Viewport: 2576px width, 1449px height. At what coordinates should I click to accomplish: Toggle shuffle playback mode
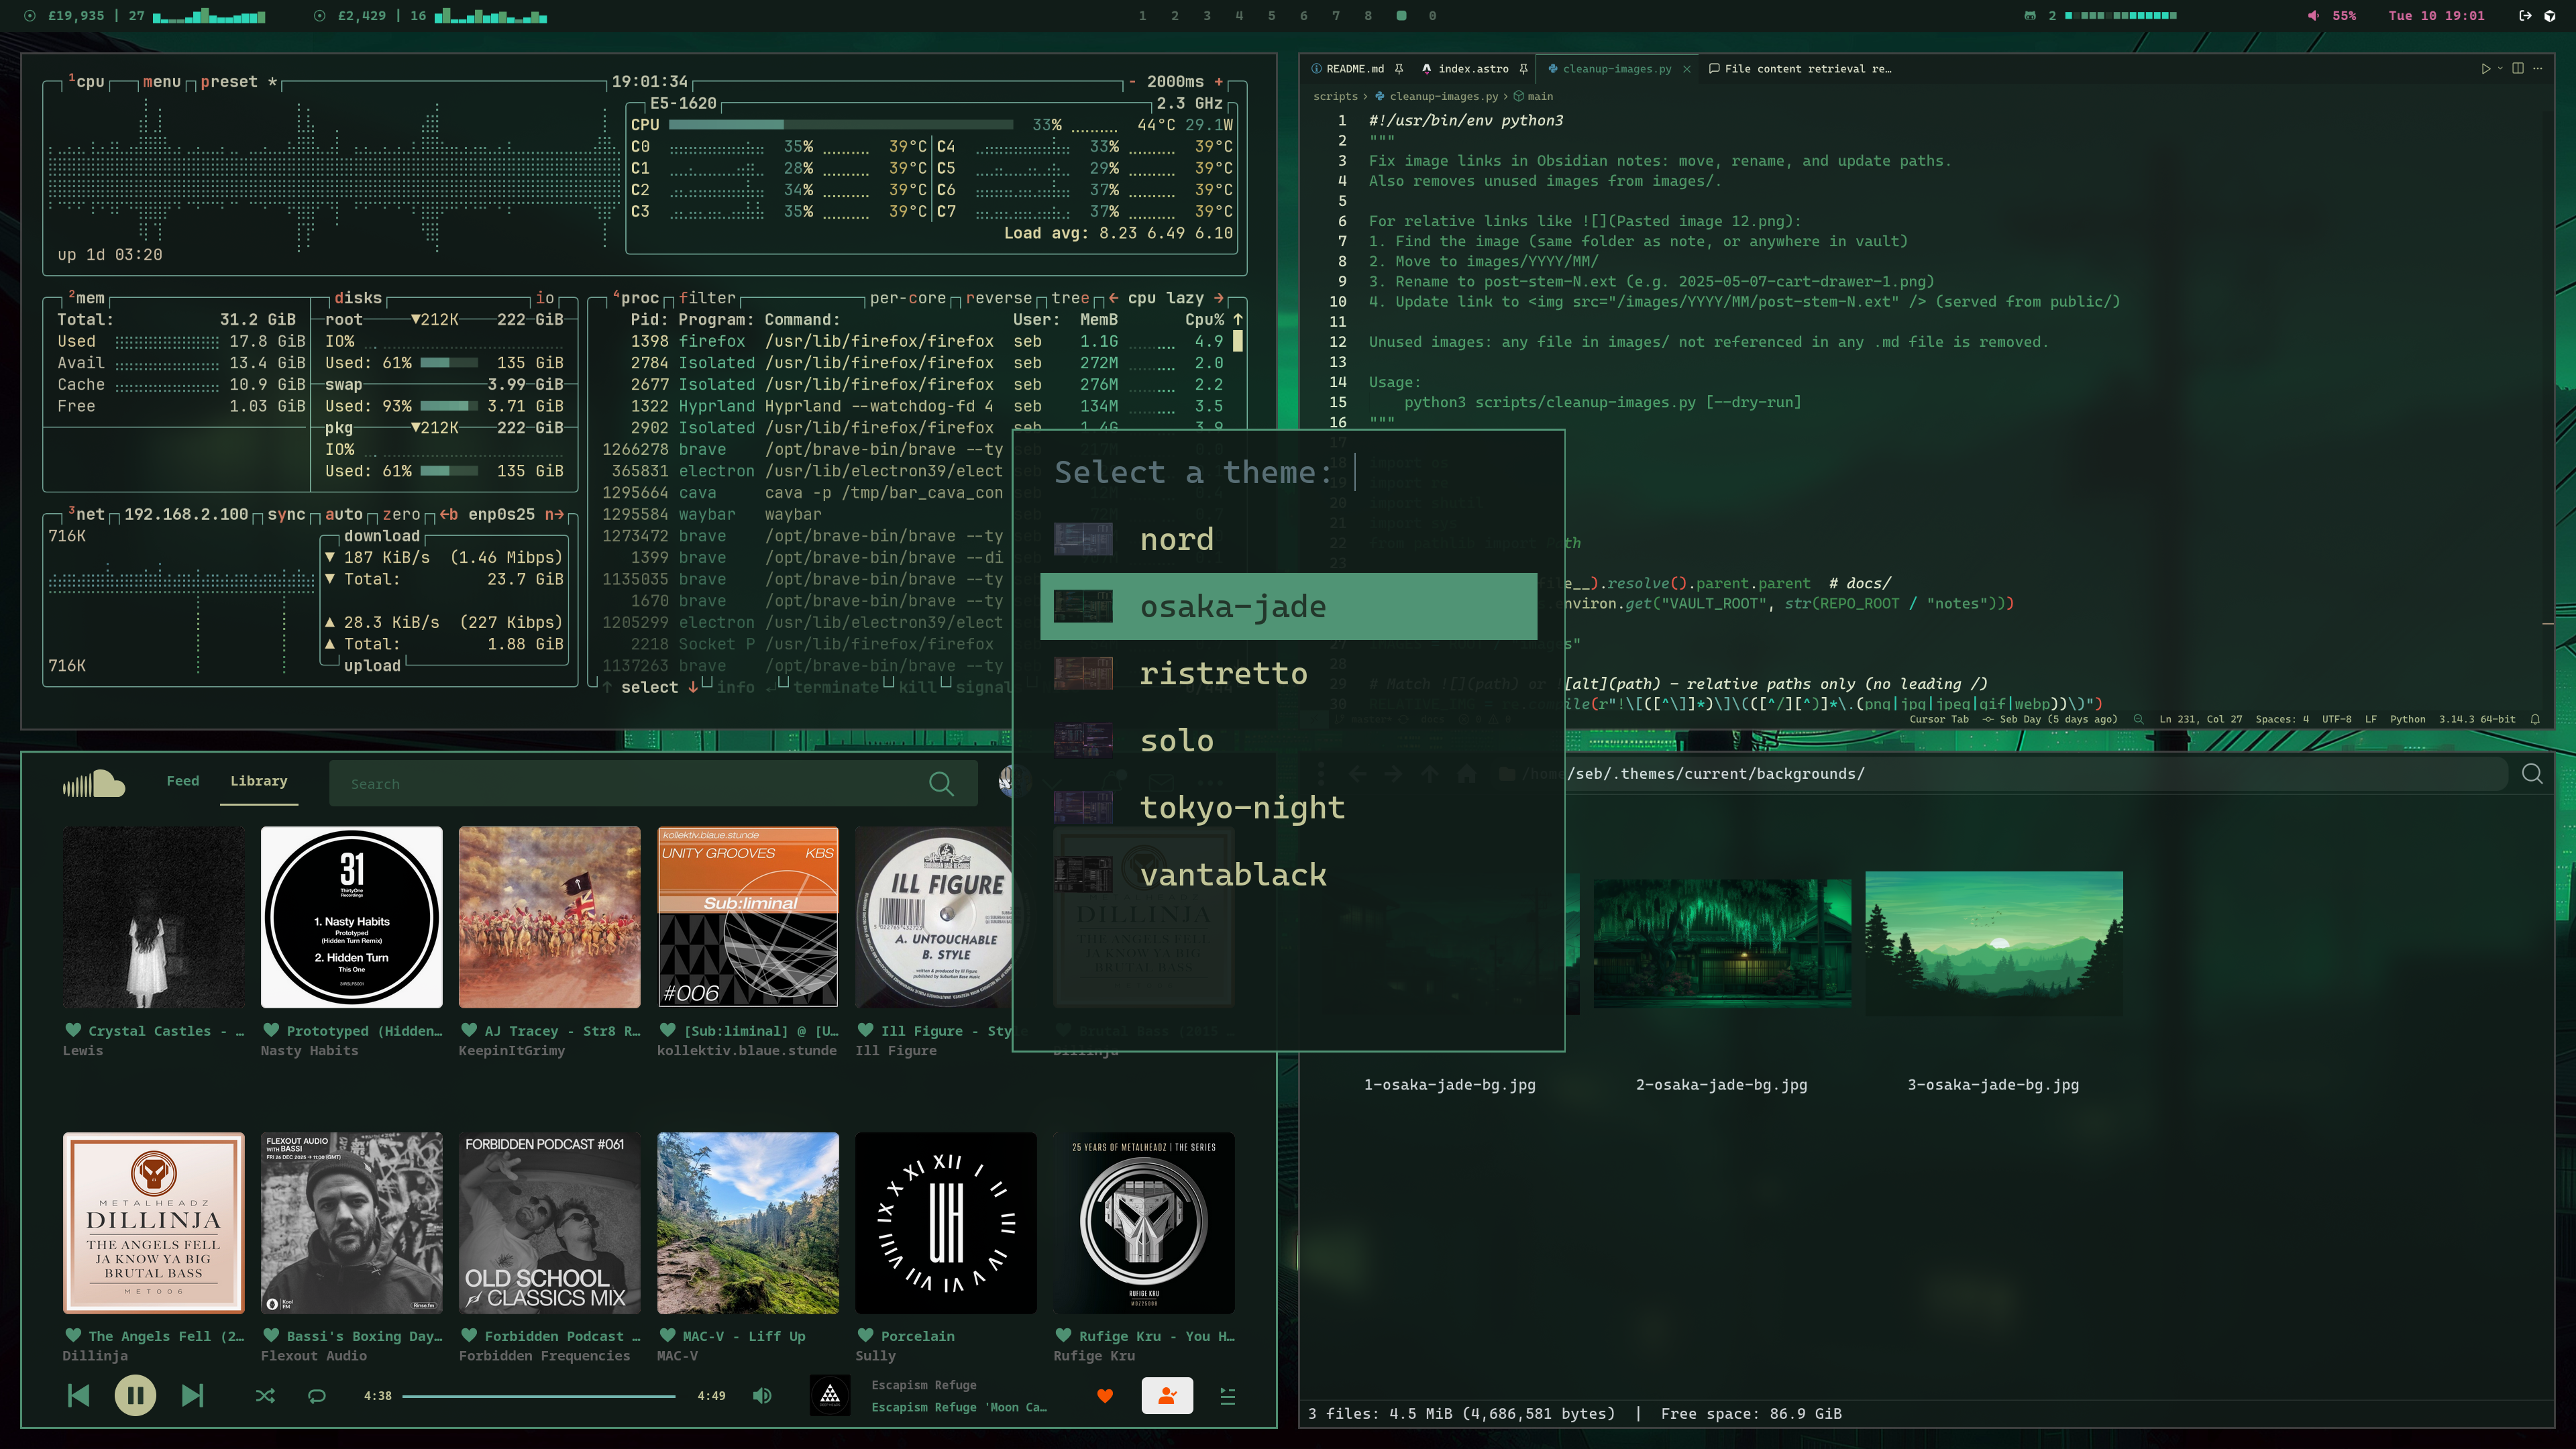click(x=265, y=1396)
